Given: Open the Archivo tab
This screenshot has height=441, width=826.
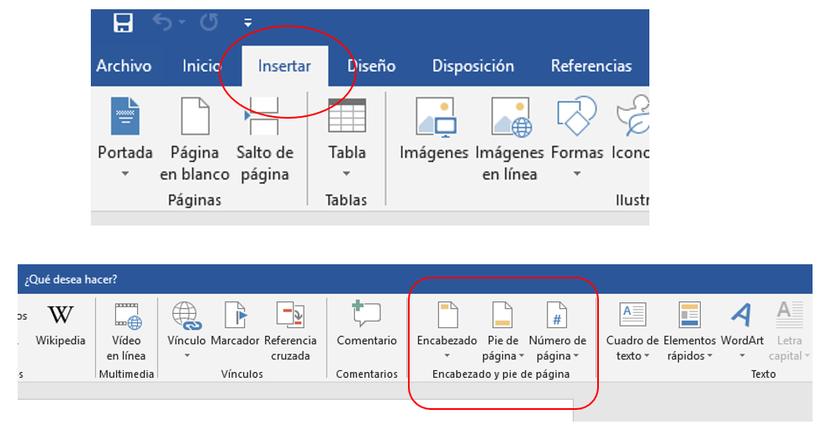Looking at the screenshot, I should tap(124, 67).
